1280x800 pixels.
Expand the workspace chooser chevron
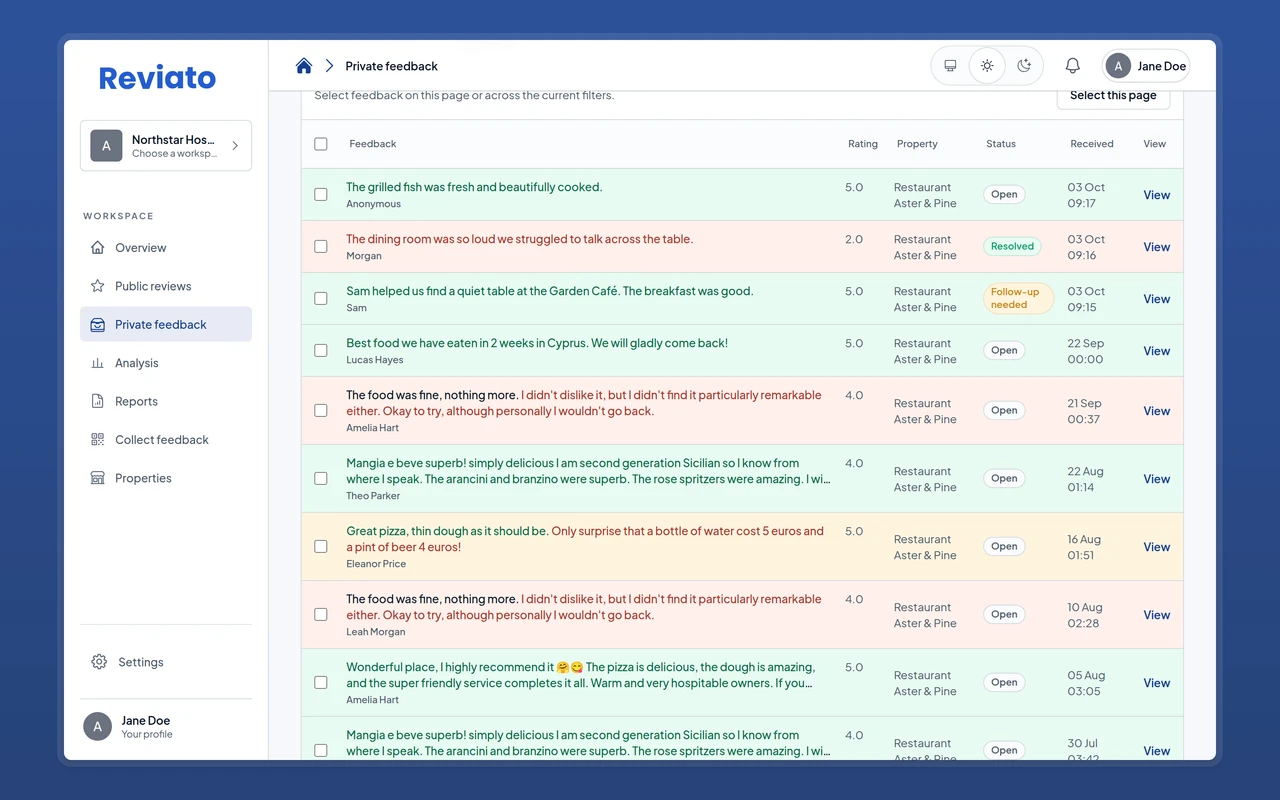pyautogui.click(x=235, y=146)
